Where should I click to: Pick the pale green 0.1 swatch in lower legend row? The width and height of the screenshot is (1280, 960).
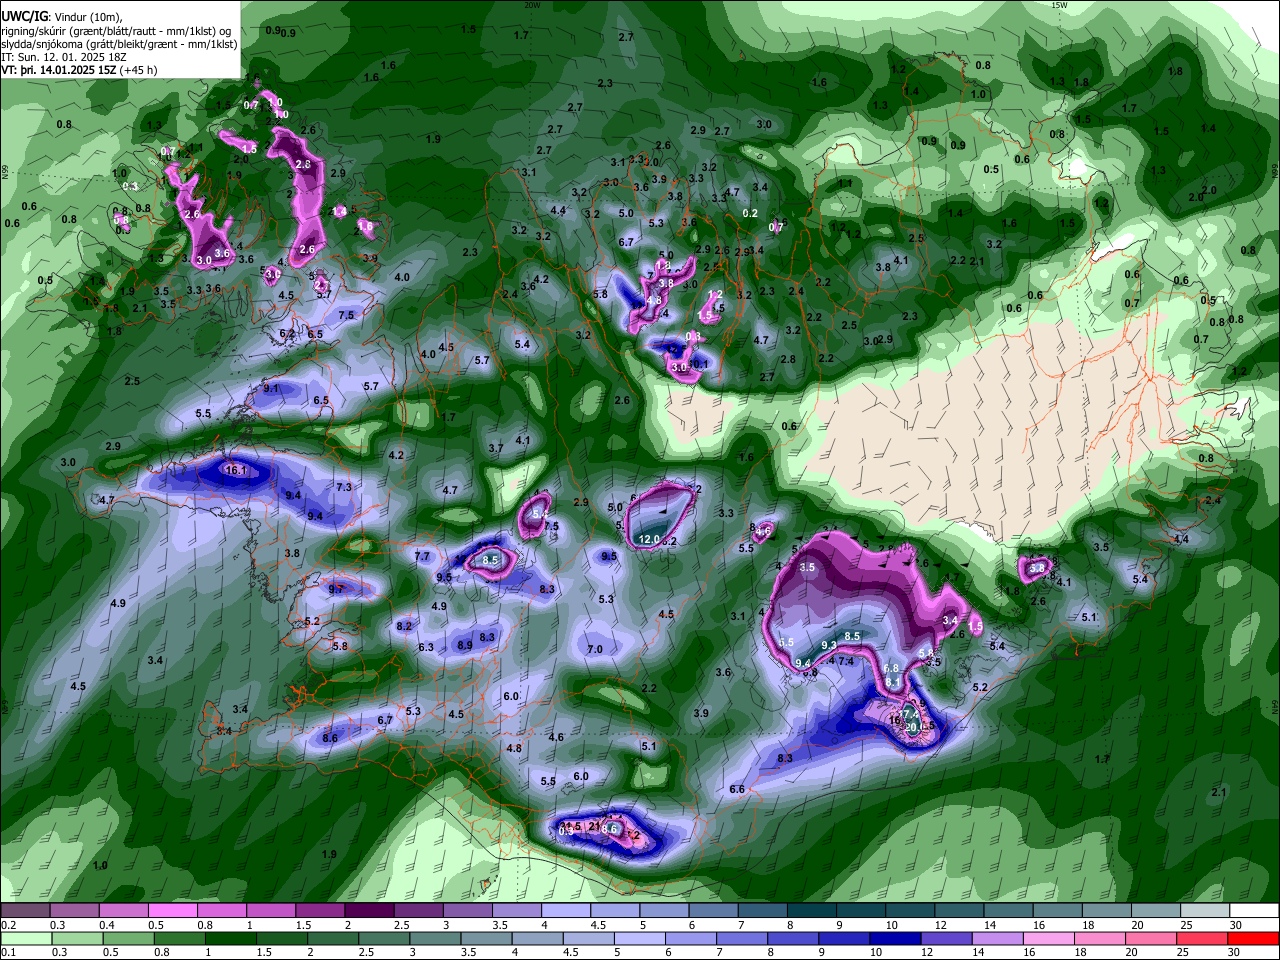26,938
